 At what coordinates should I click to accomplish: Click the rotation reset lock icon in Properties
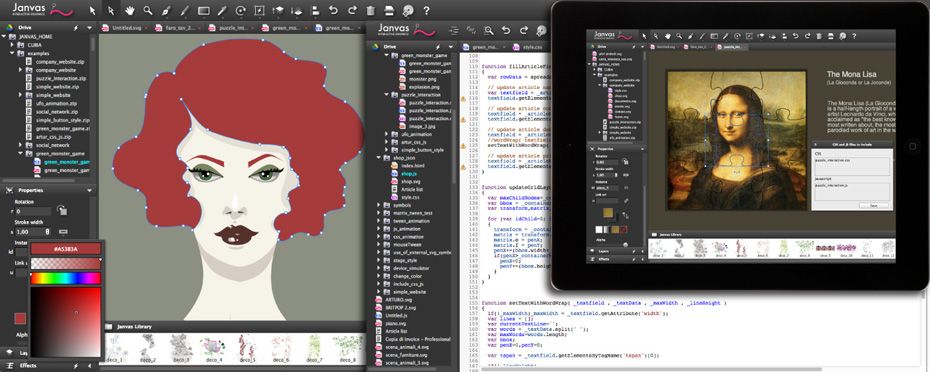pyautogui.click(x=62, y=211)
